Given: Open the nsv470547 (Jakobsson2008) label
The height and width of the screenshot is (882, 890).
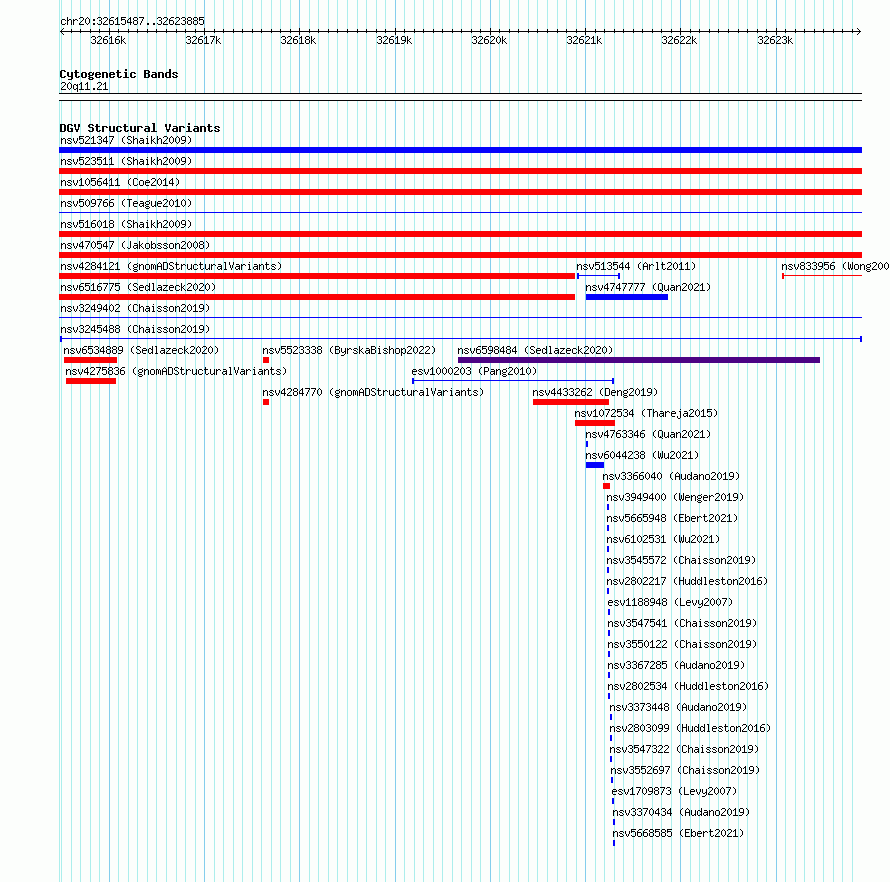Looking at the screenshot, I should (x=135, y=245).
